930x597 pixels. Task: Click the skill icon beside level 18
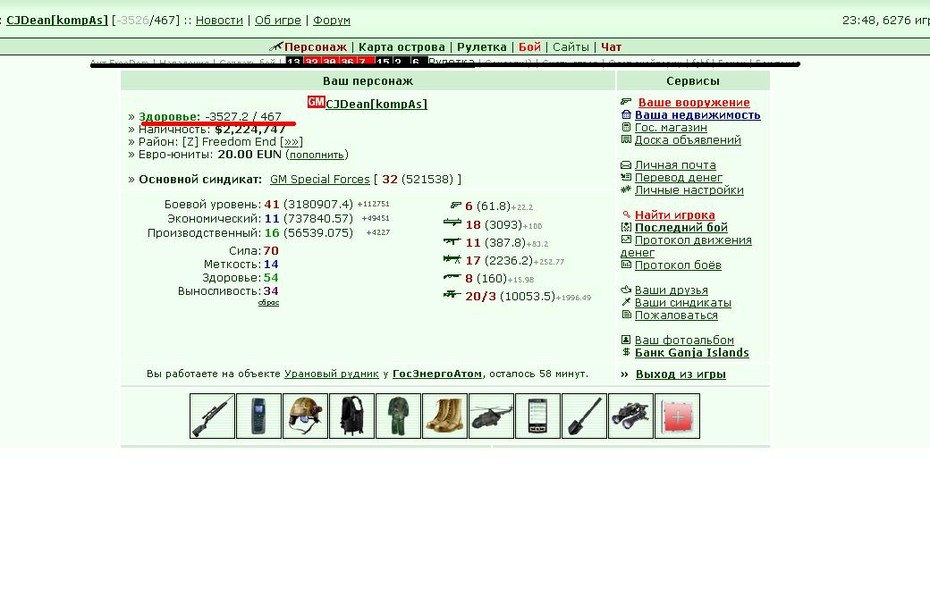pos(452,223)
